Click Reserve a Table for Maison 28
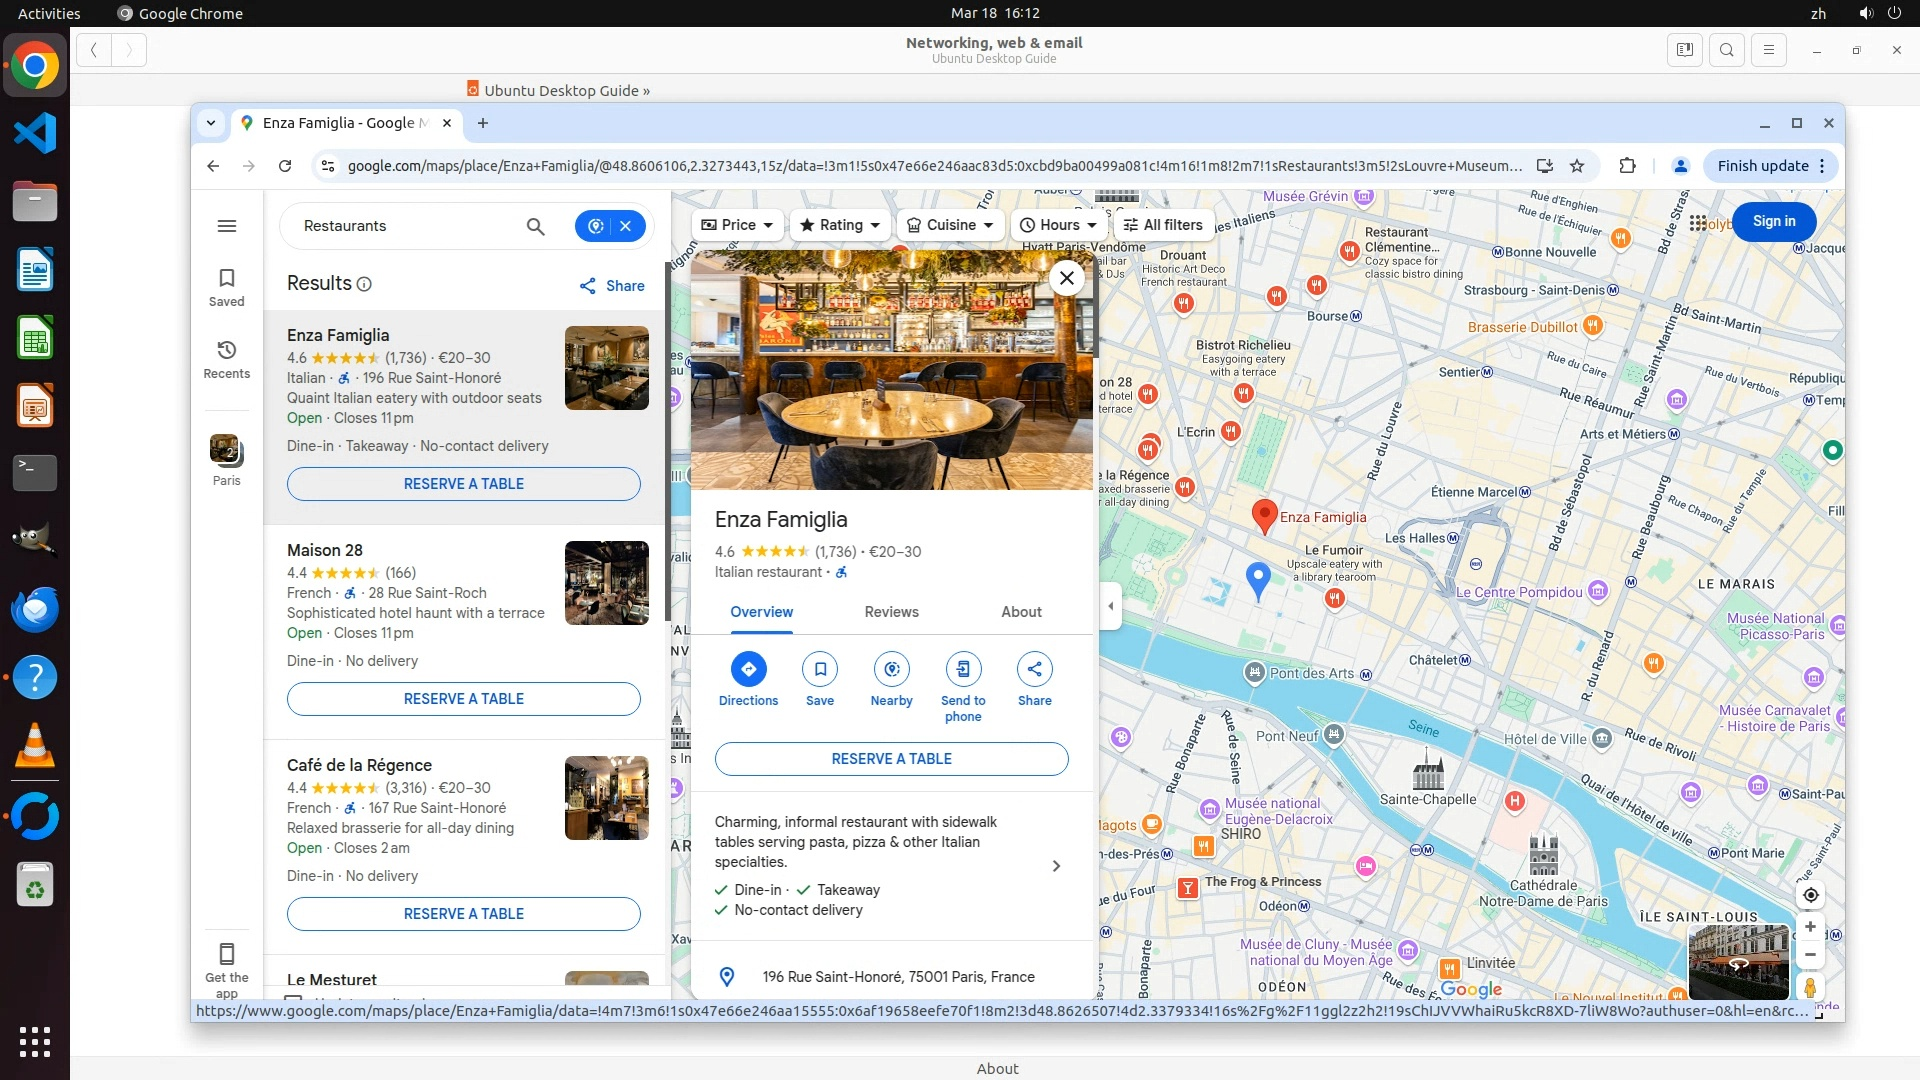The height and width of the screenshot is (1080, 1920). pyautogui.click(x=464, y=699)
